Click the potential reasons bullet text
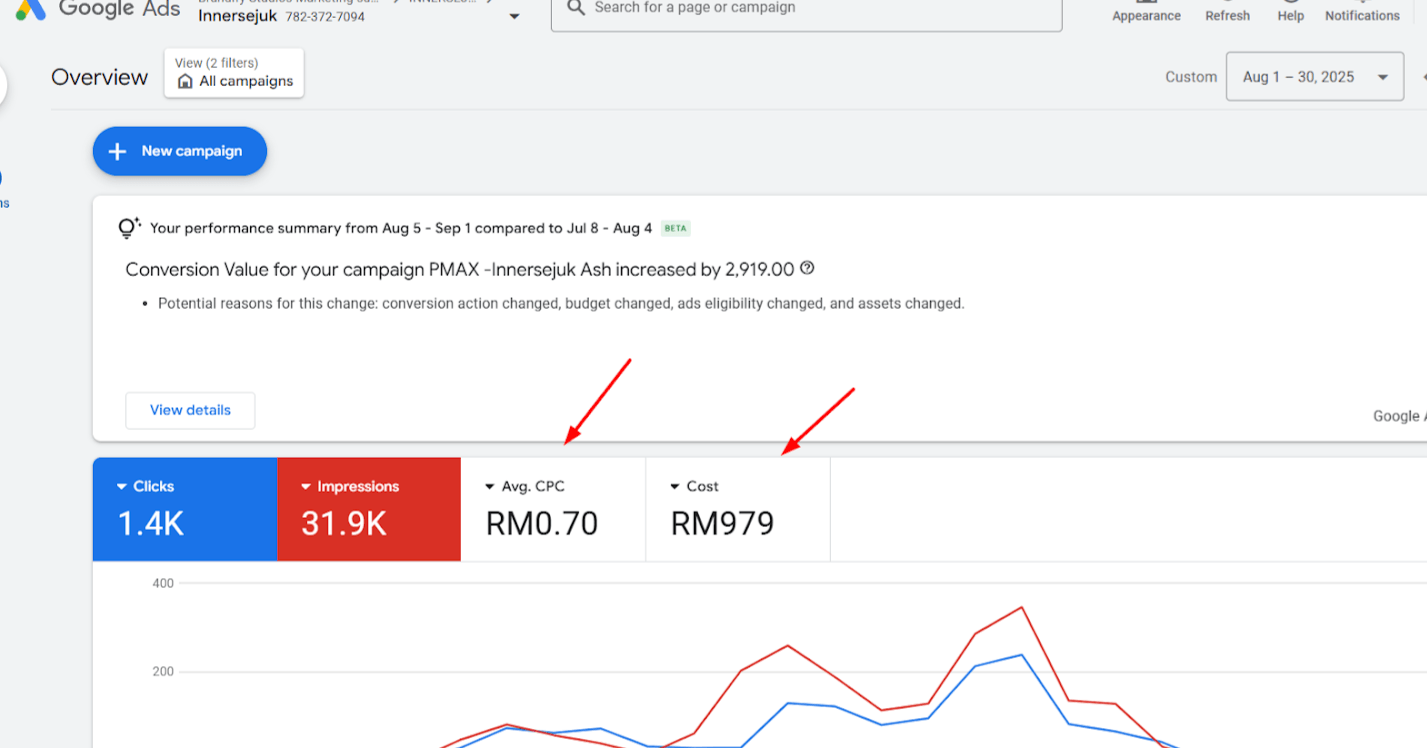Viewport: 1427px width, 749px height. tap(561, 303)
